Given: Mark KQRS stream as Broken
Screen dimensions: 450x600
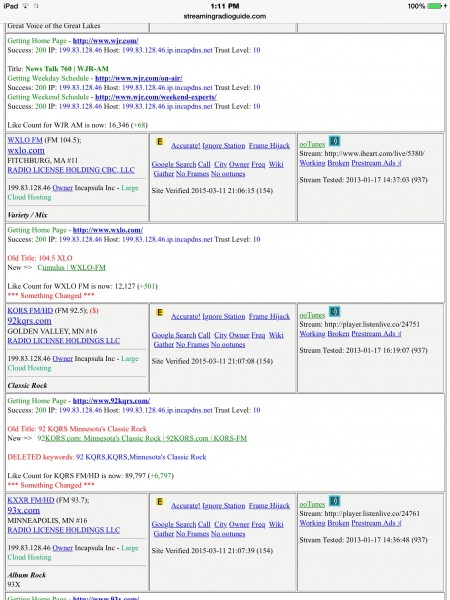Looking at the screenshot, I should (x=338, y=334).
